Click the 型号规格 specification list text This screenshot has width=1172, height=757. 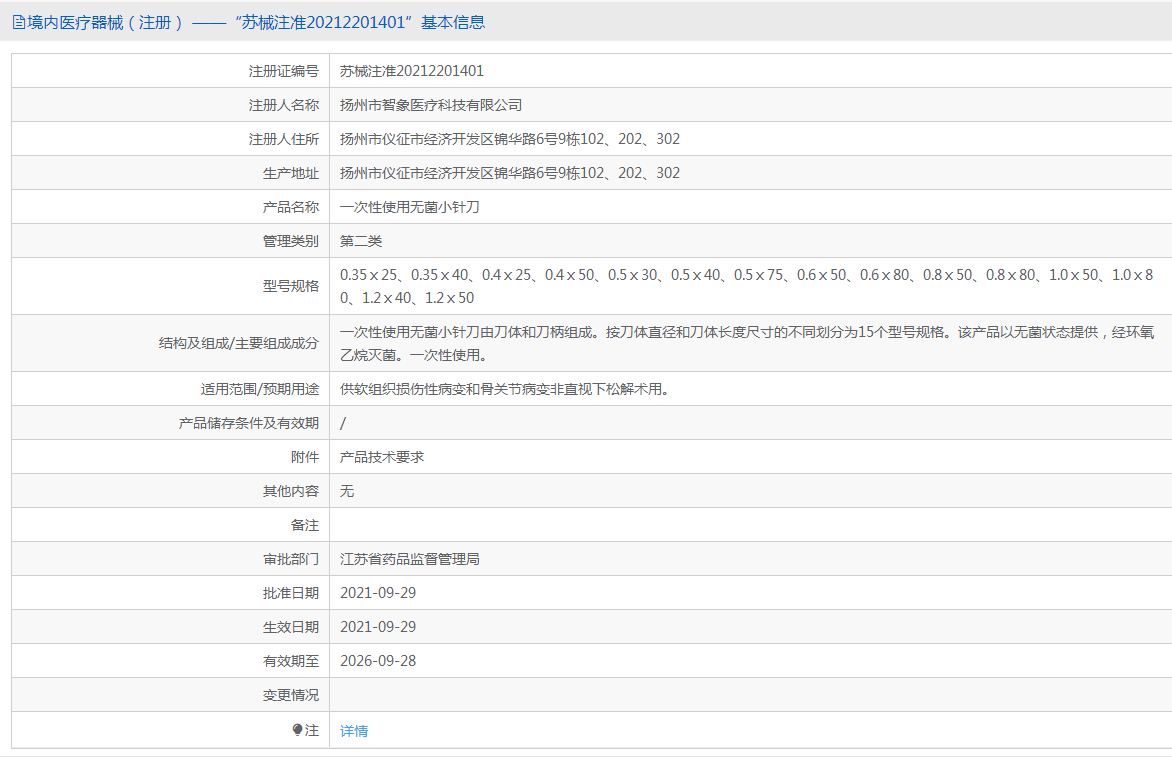[x=747, y=286]
